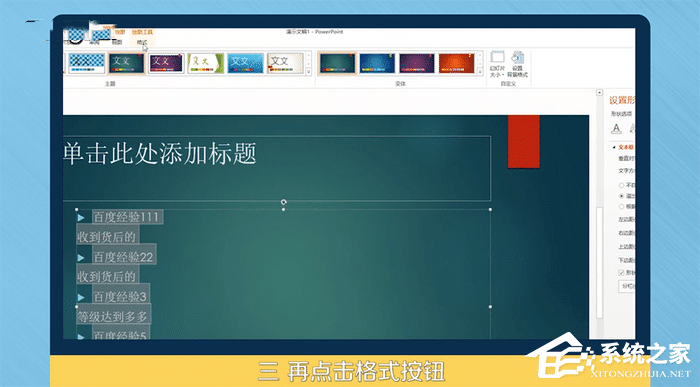The width and height of the screenshot is (700, 387).
Task: Open the 幻灯片大小 slide size menu
Action: click(497, 64)
